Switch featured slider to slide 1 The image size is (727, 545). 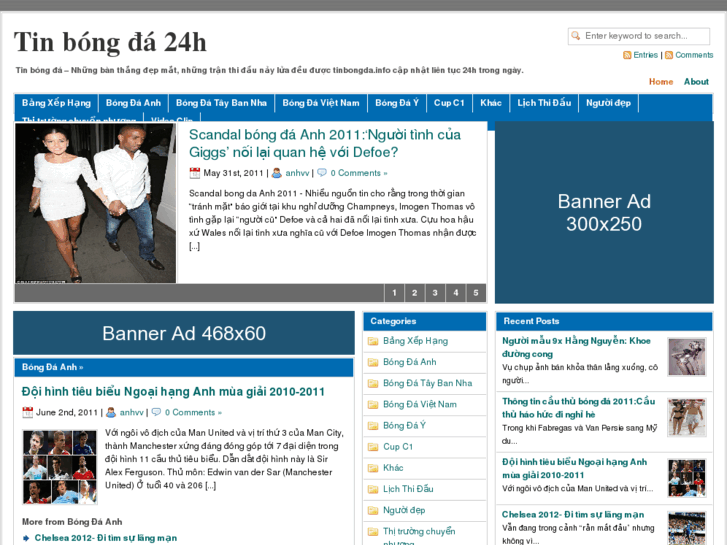coord(394,293)
